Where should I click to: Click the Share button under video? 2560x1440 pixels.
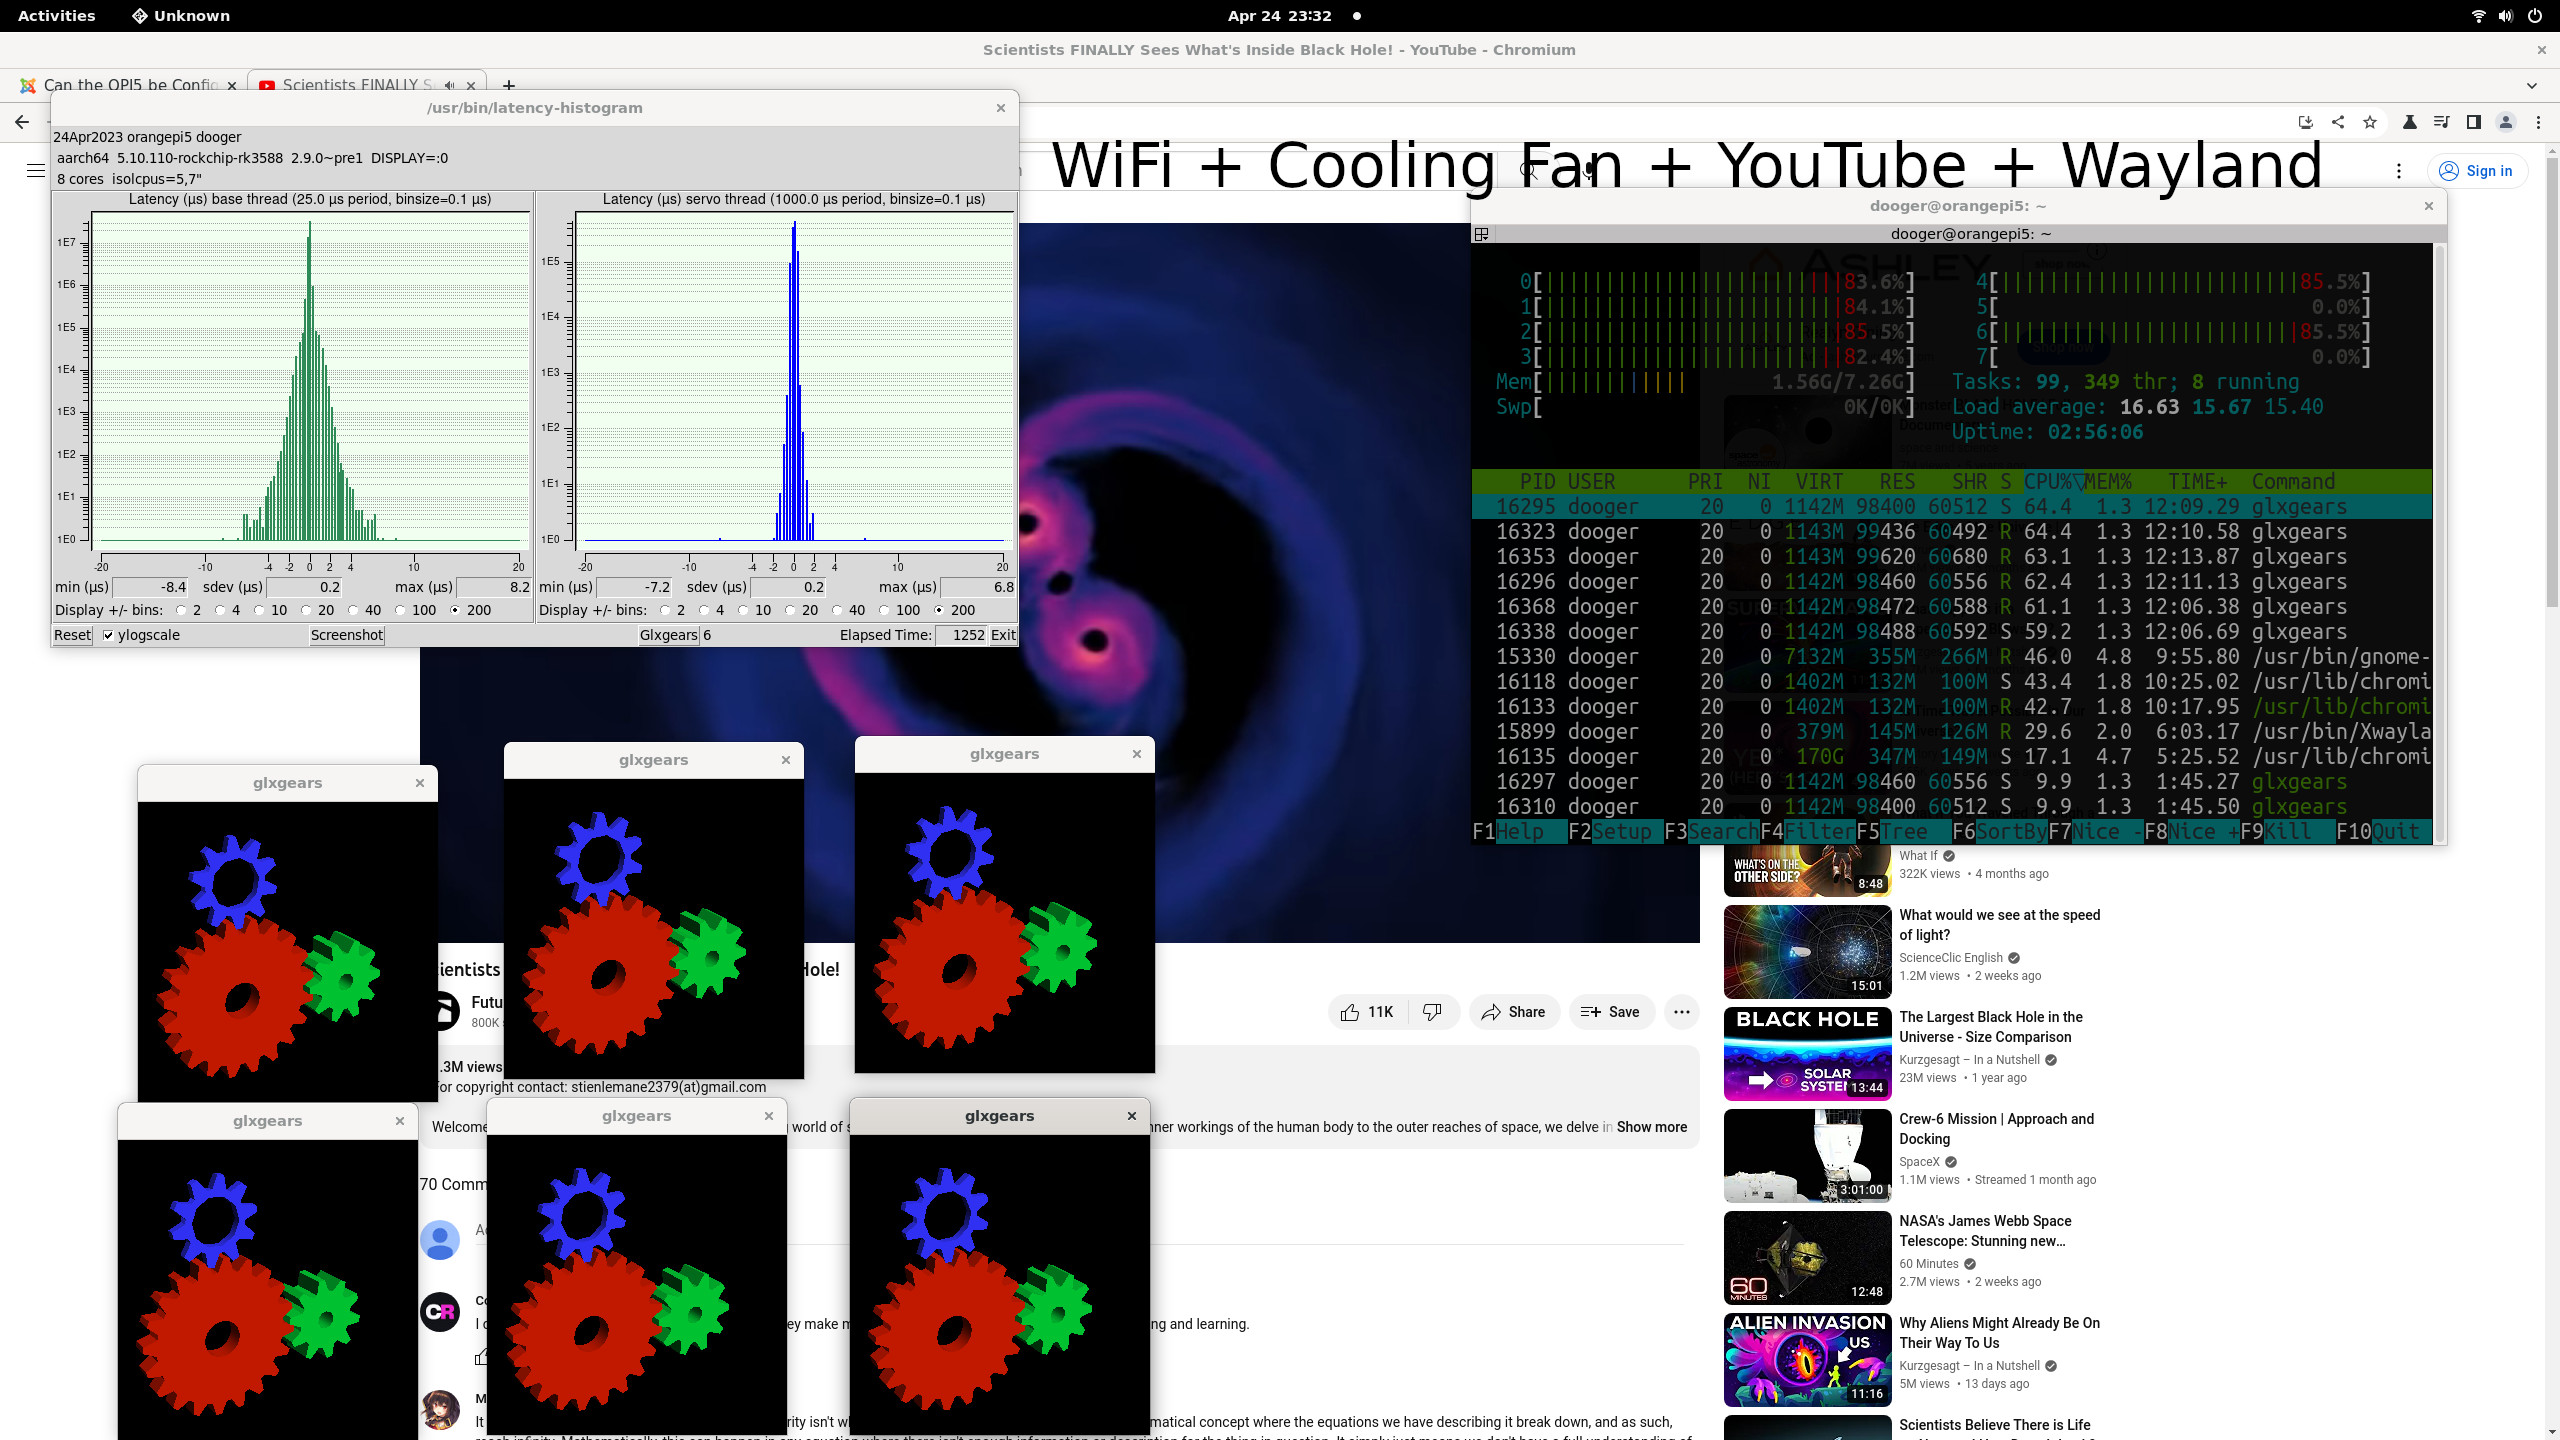point(1514,1012)
